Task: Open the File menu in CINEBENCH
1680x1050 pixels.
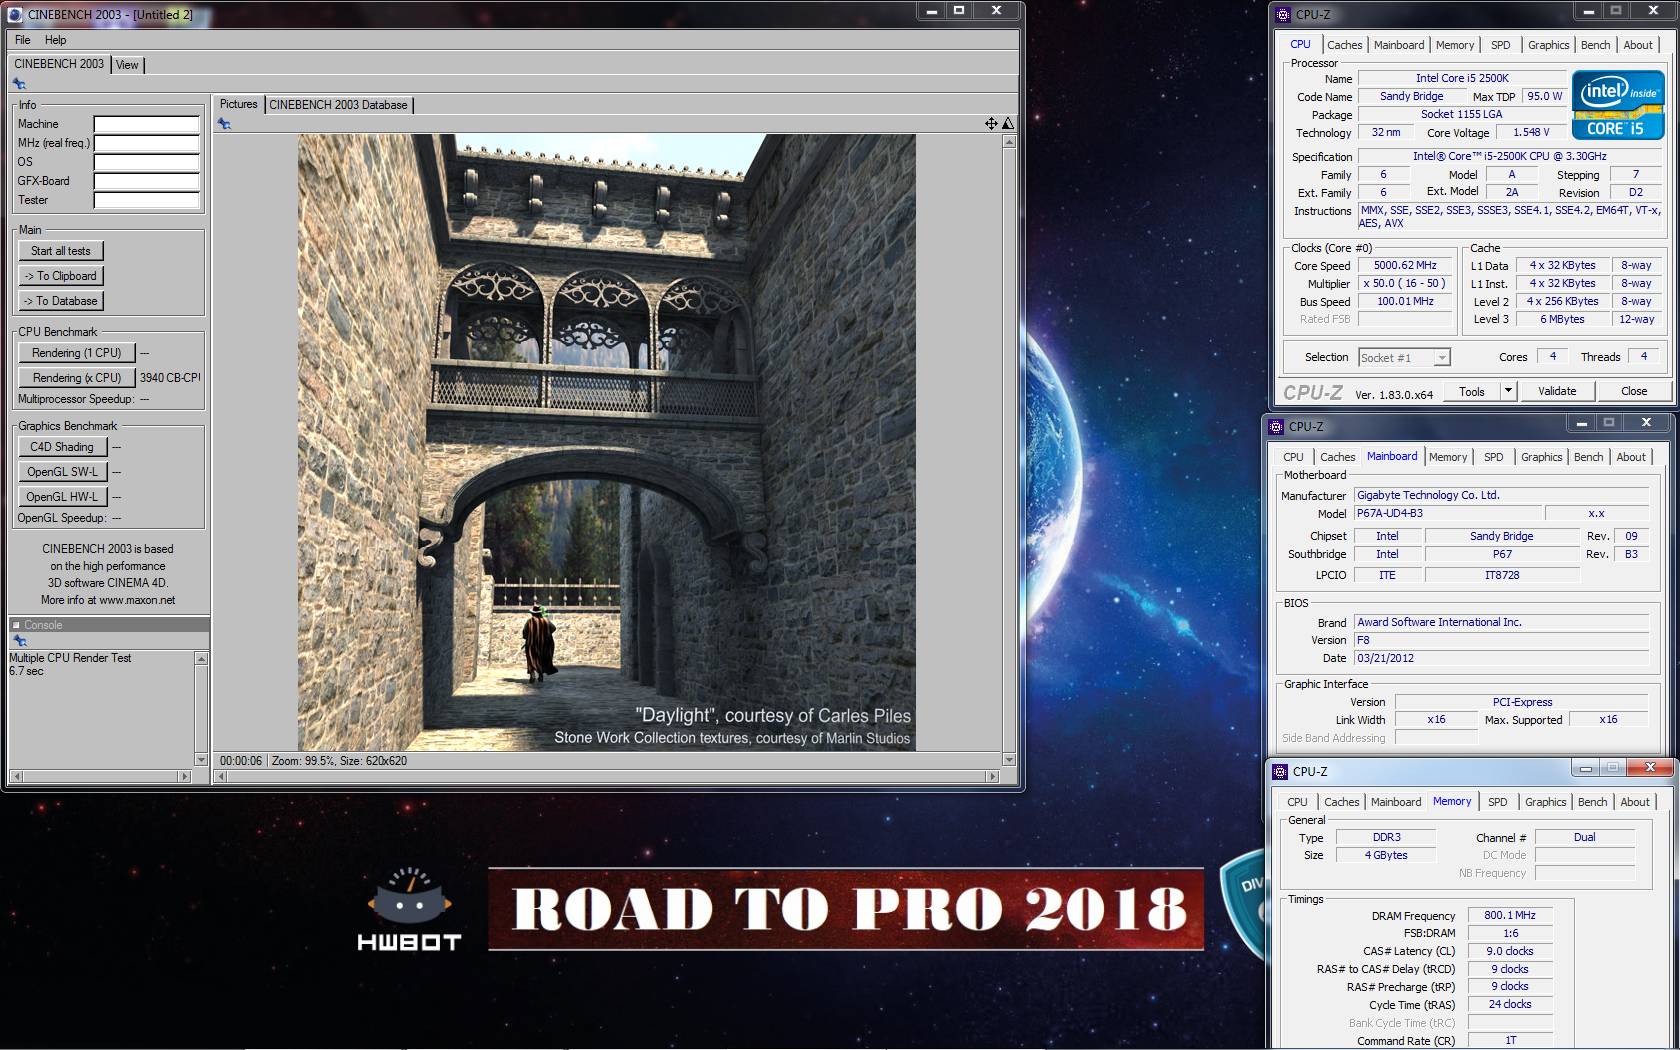Action: point(23,40)
